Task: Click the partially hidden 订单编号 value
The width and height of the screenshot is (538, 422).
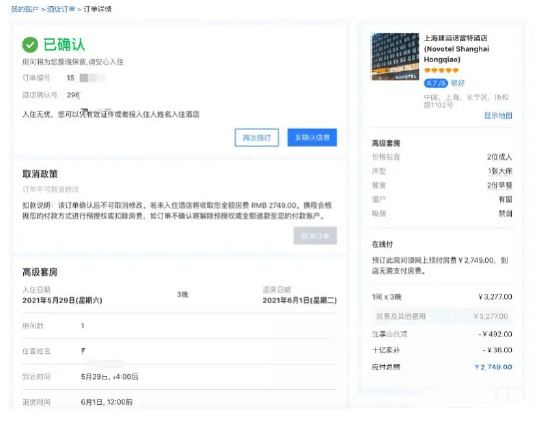Action: click(86, 78)
